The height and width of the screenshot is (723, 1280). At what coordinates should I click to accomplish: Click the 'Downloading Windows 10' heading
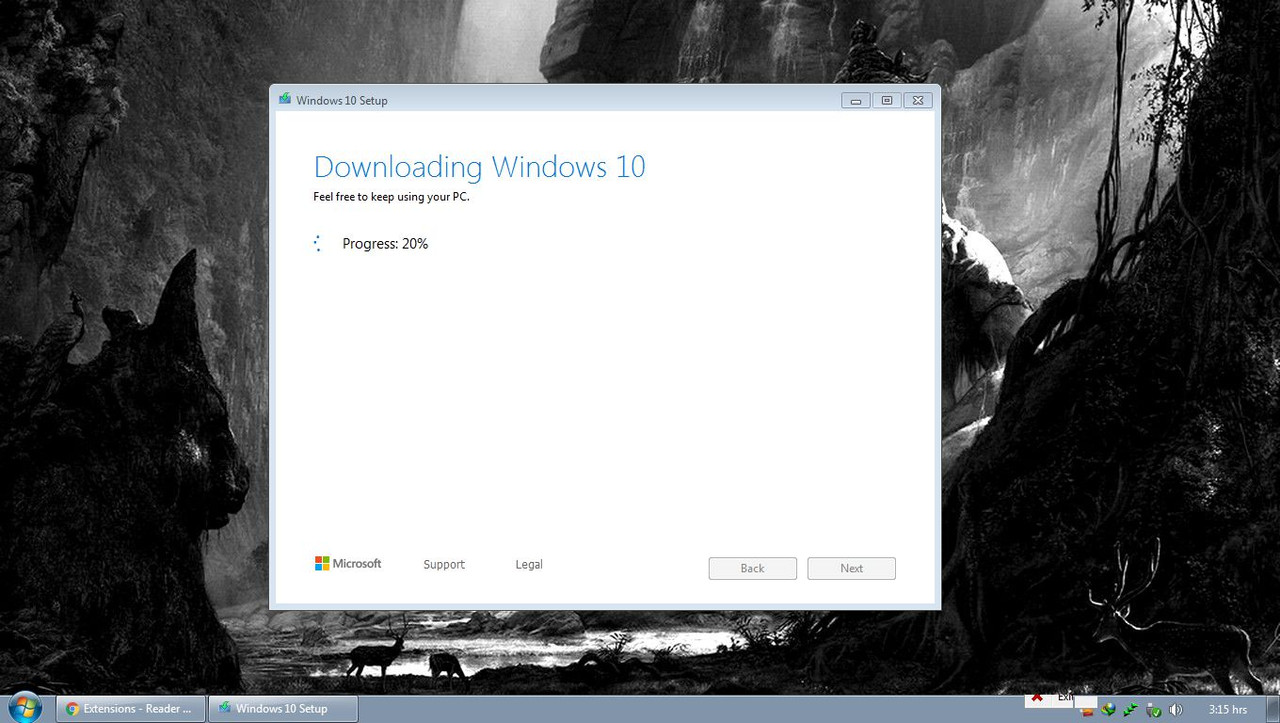click(480, 166)
